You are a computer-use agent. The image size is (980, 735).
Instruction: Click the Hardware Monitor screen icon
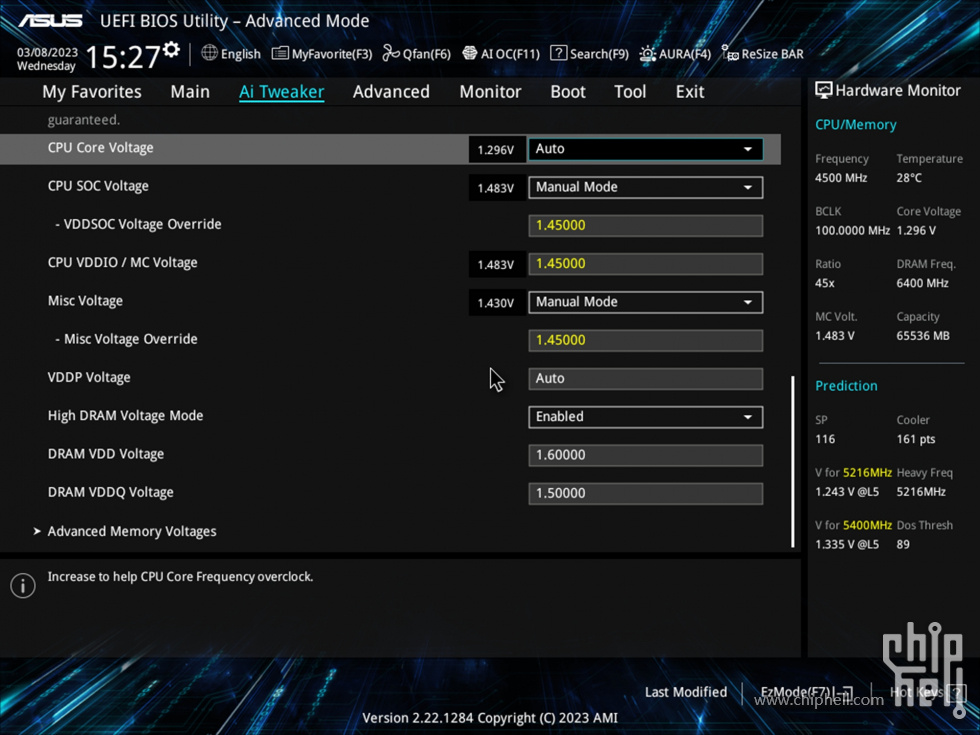point(824,91)
